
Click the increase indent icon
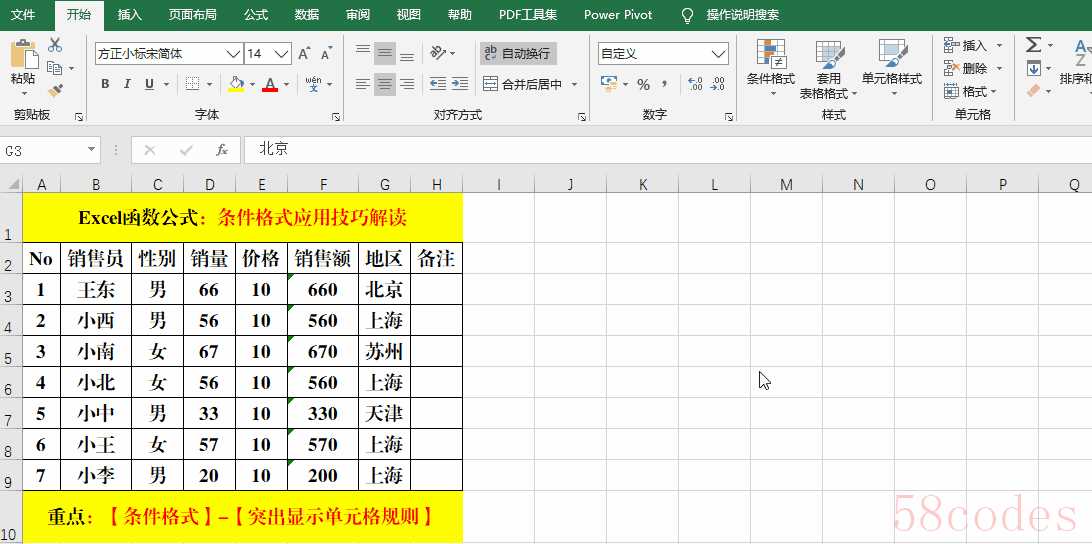coord(459,85)
